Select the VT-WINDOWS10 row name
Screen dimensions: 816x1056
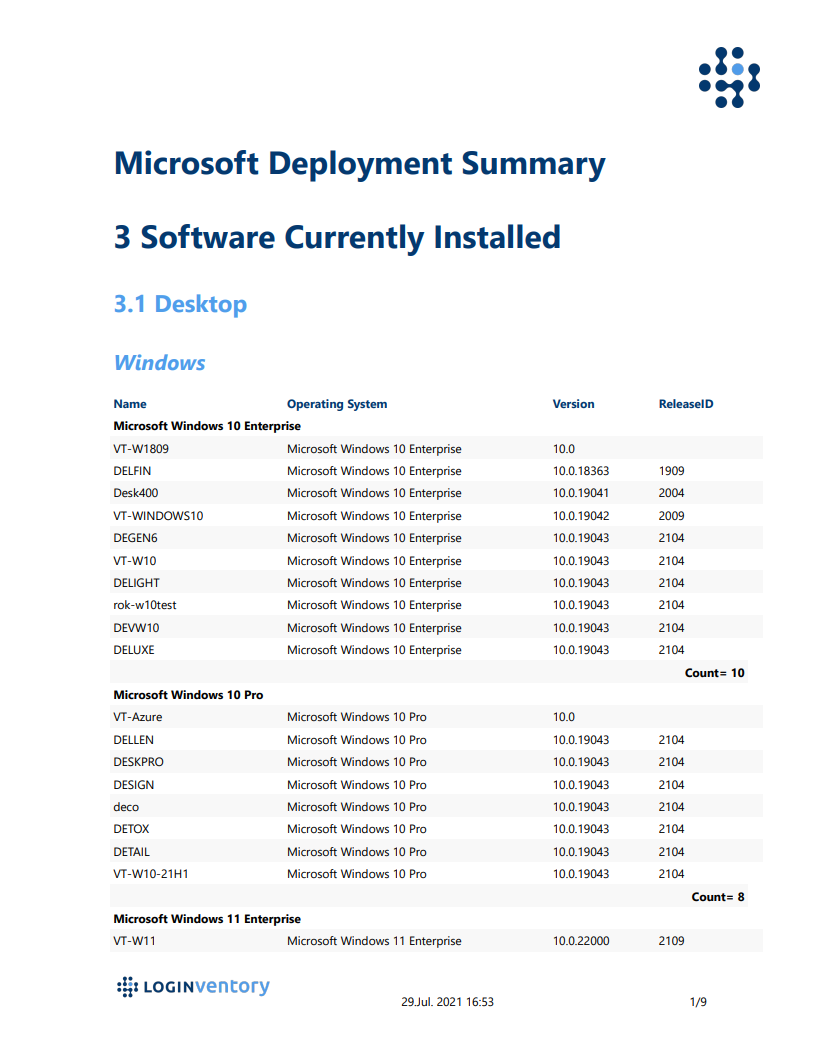click(158, 517)
